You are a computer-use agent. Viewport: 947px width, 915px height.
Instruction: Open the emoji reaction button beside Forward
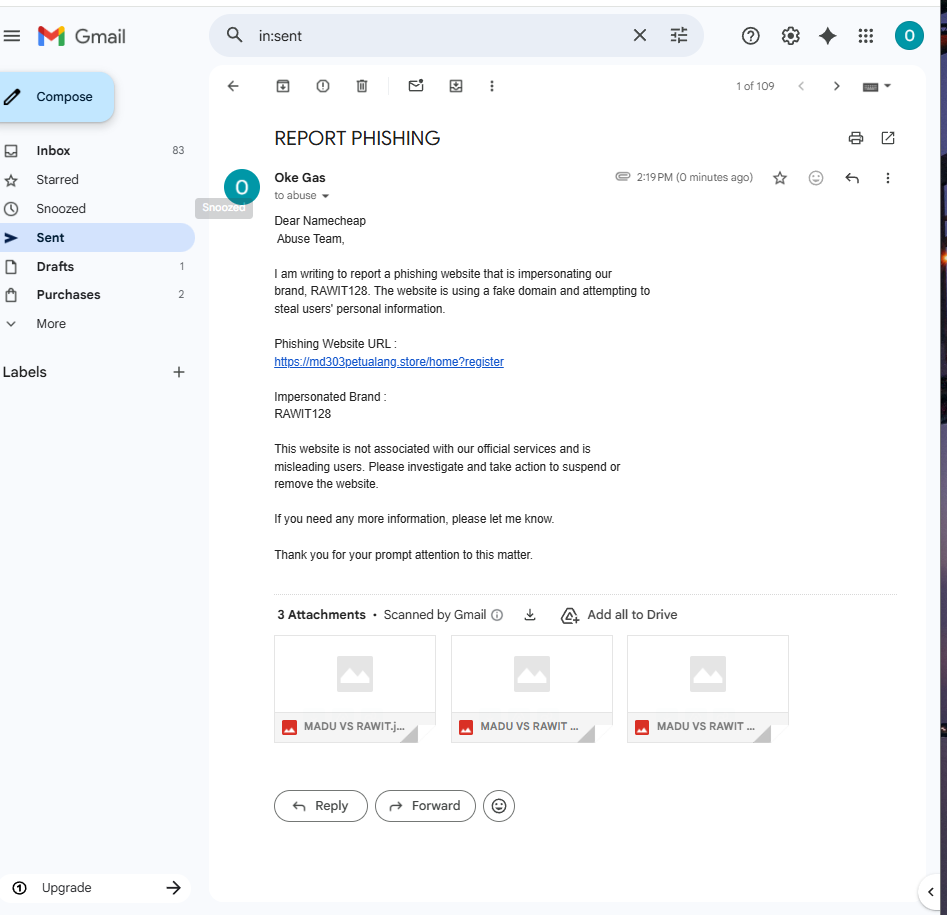499,806
